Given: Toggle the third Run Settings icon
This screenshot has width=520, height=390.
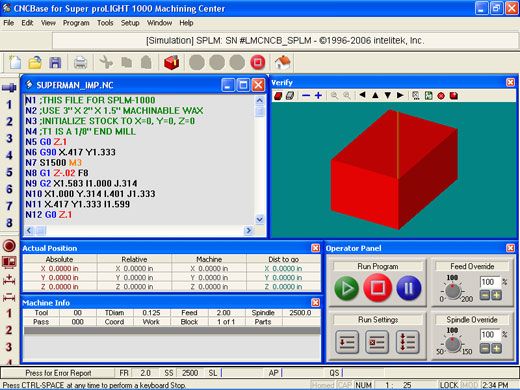Looking at the screenshot, I should [407, 342].
